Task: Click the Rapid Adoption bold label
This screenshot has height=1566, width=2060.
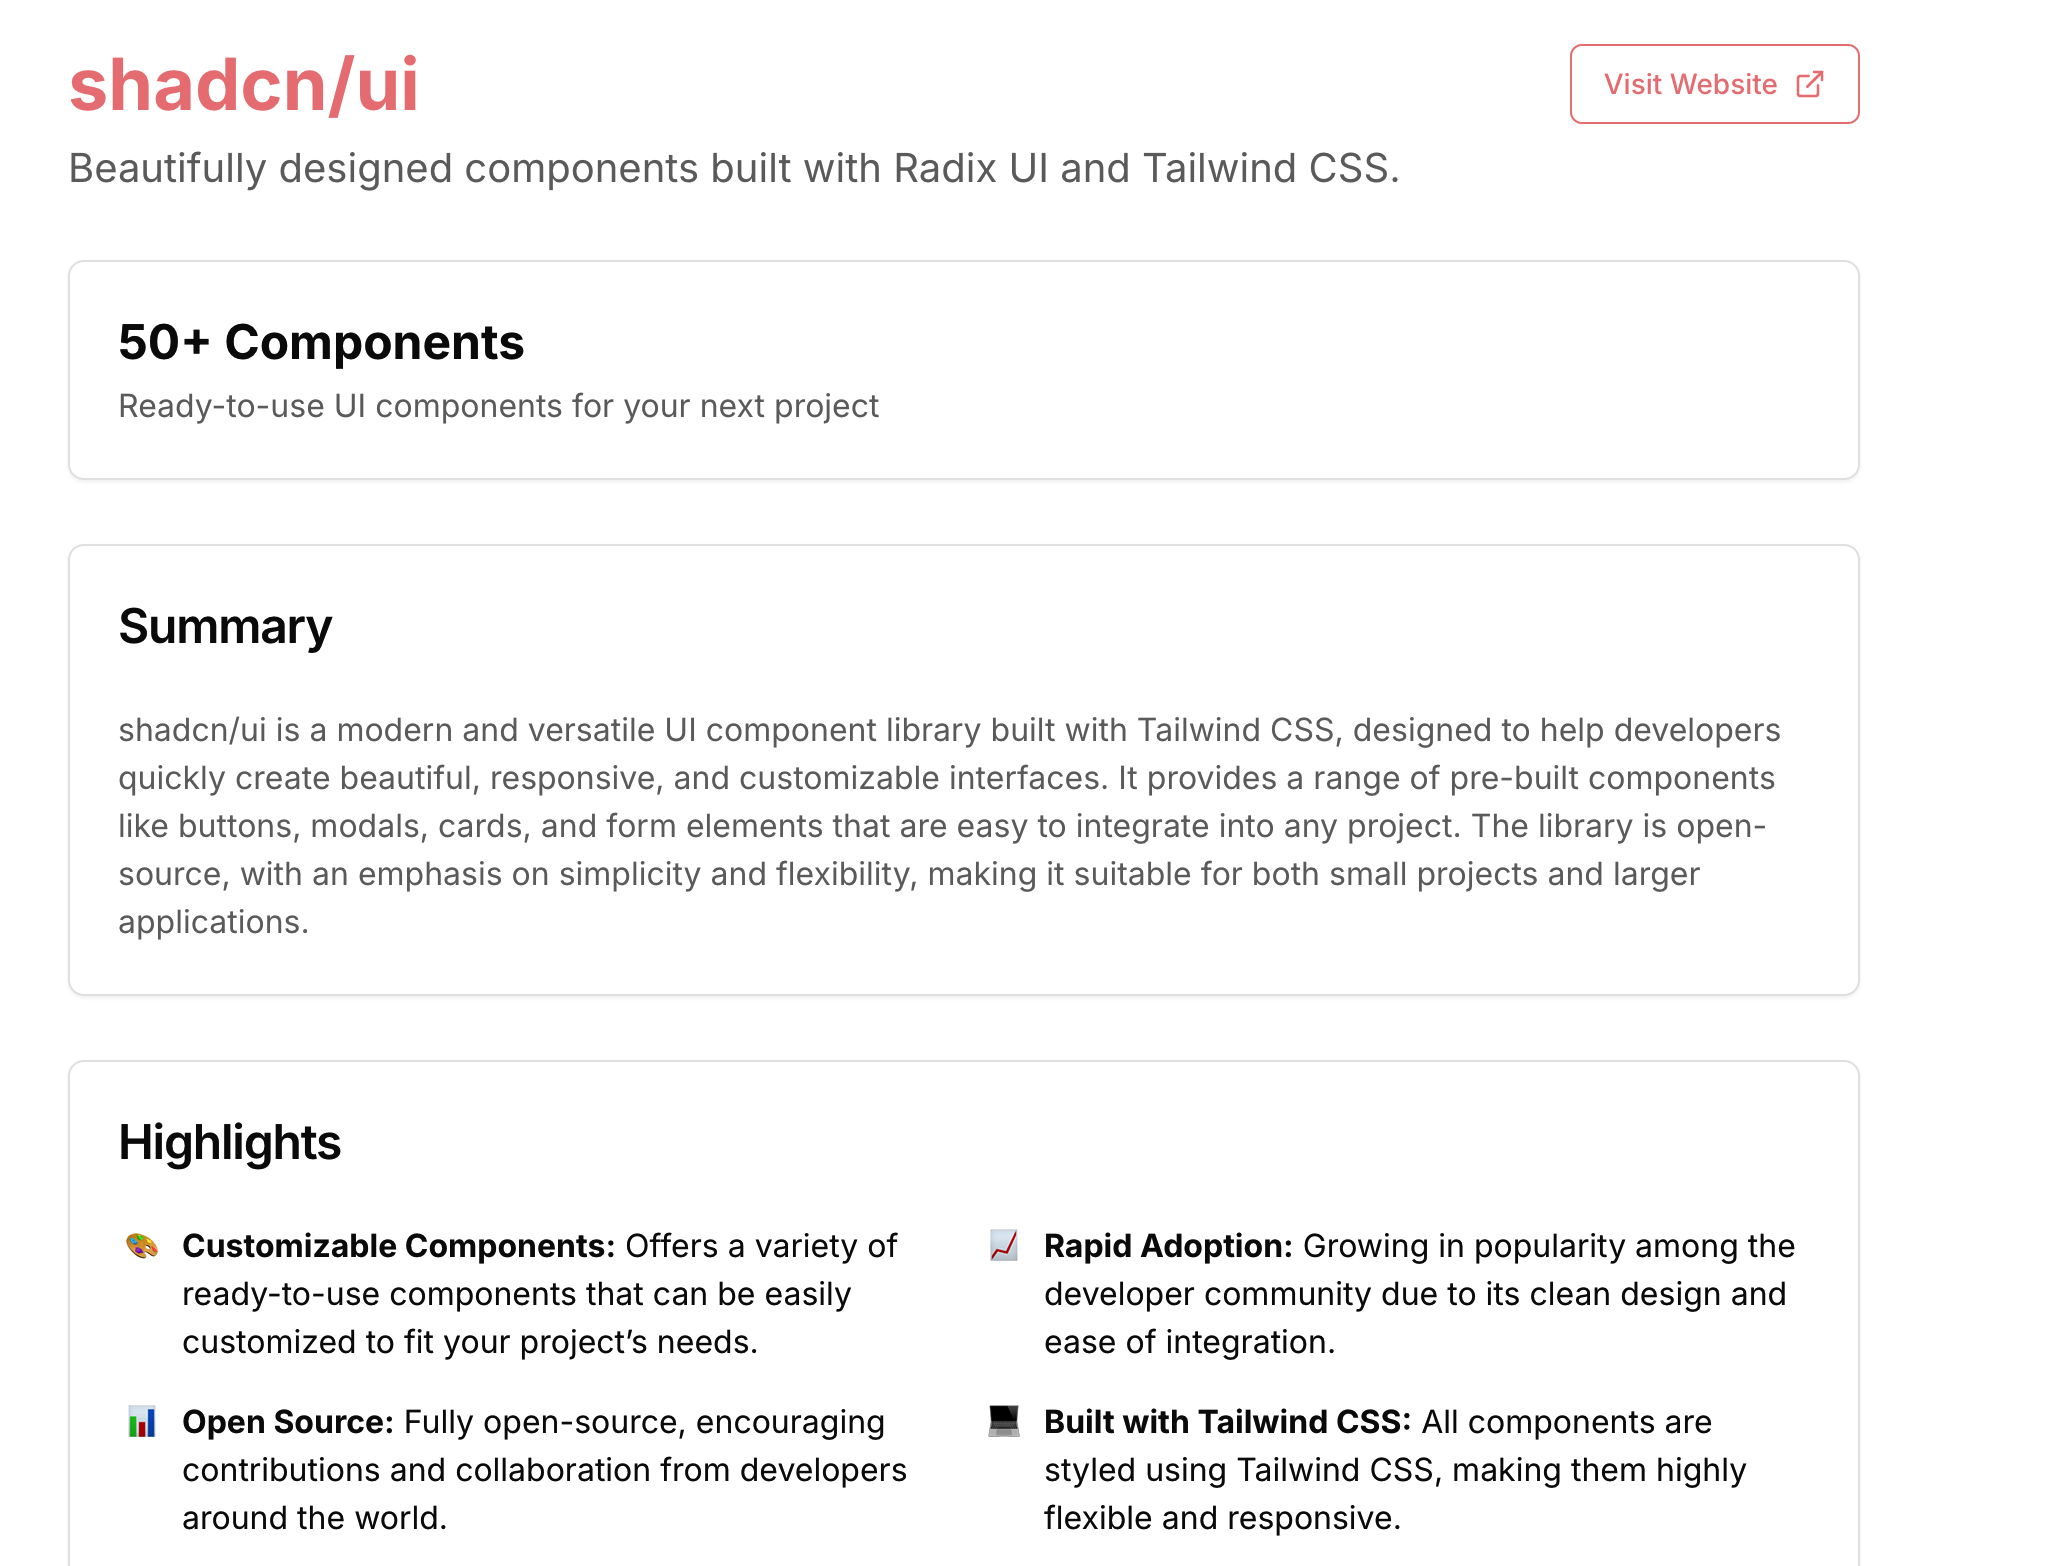Action: click(x=1169, y=1246)
